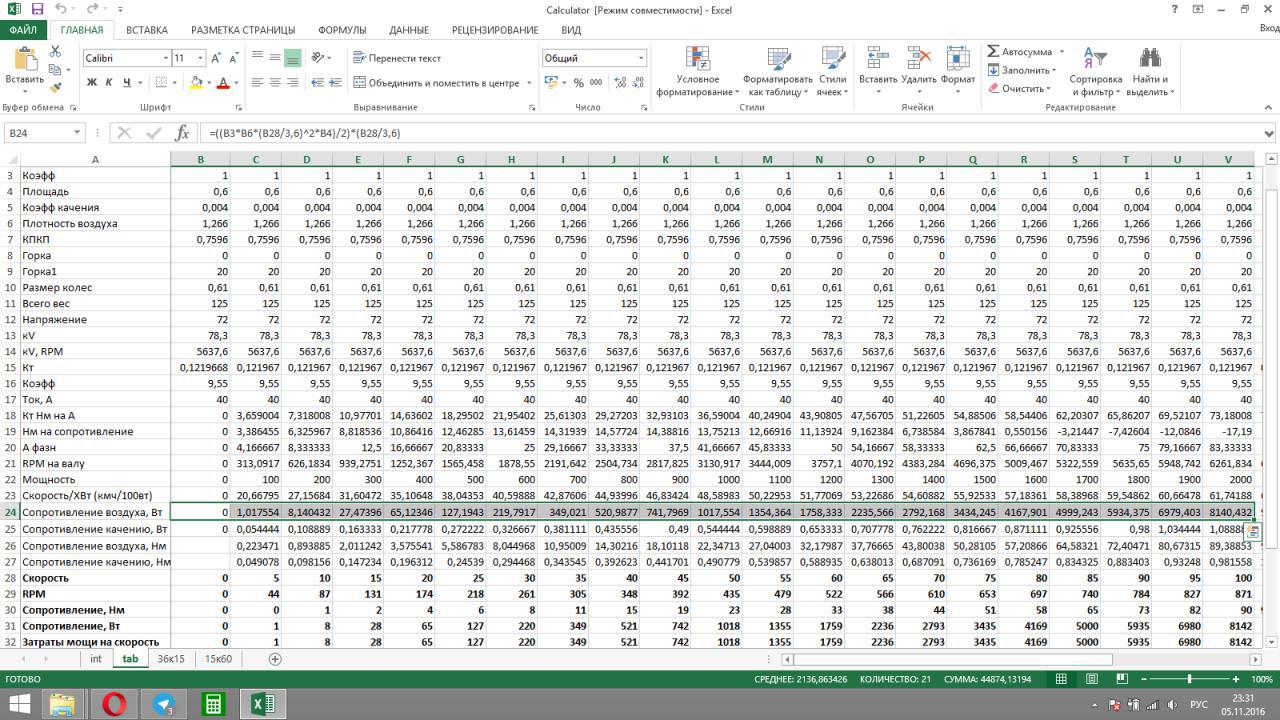Screen dimensions: 1280x720
Task: Click the Format Painter brush icon
Action: 55,88
